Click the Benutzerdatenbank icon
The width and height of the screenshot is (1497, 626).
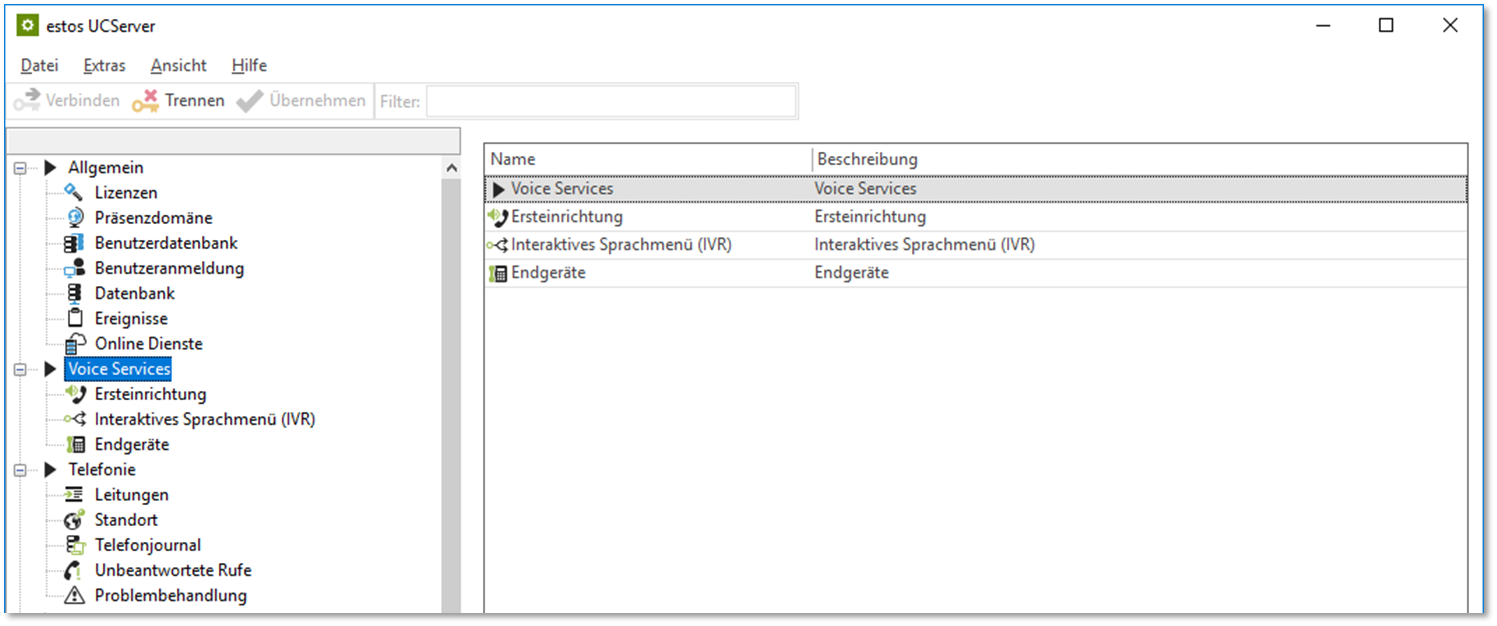pos(74,243)
